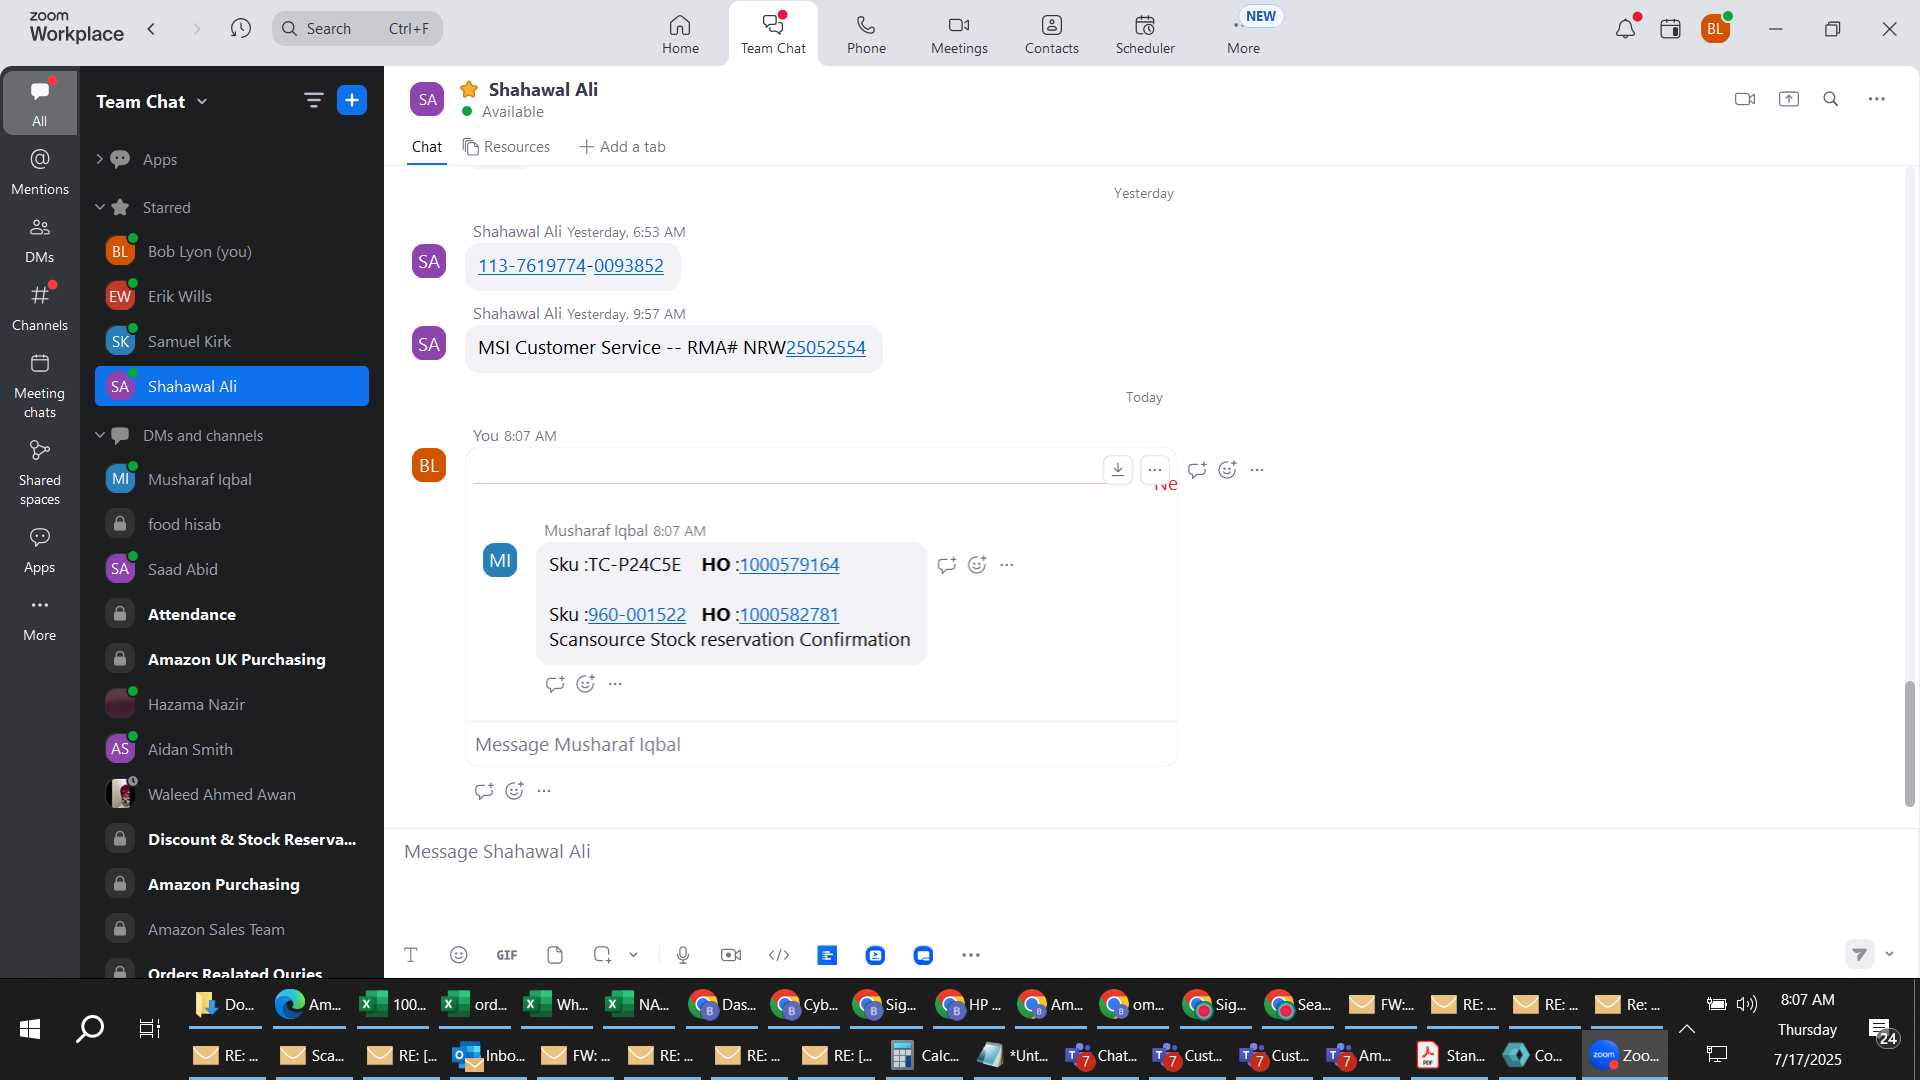Insert a code snippet
The height and width of the screenshot is (1080, 1920).
[779, 955]
